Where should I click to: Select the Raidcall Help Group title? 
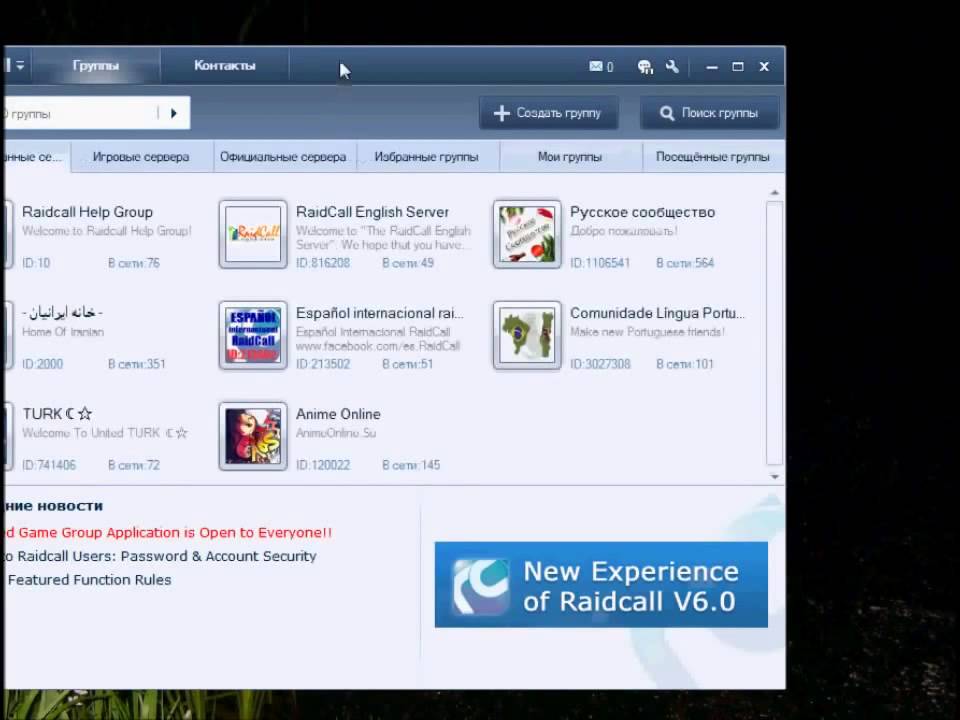click(x=88, y=212)
